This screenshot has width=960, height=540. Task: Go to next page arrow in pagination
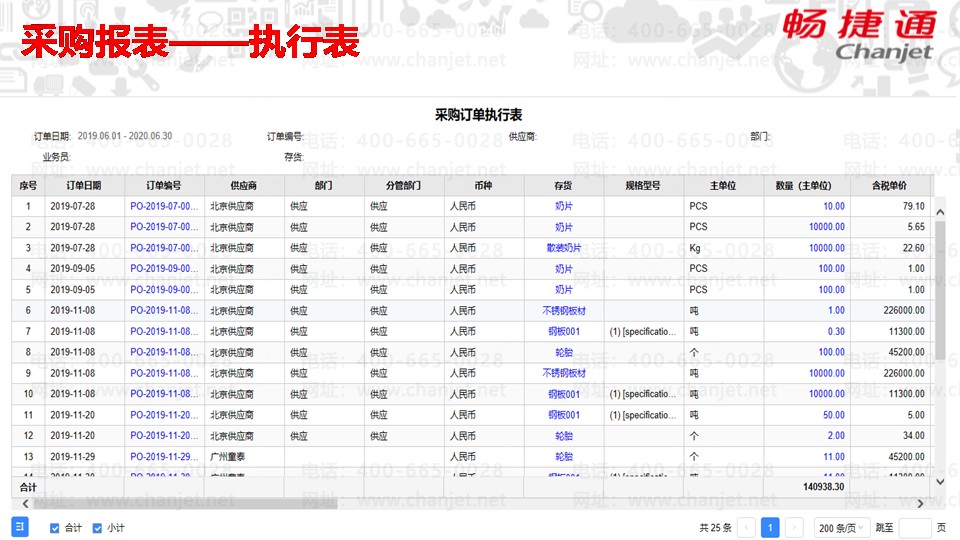click(794, 527)
